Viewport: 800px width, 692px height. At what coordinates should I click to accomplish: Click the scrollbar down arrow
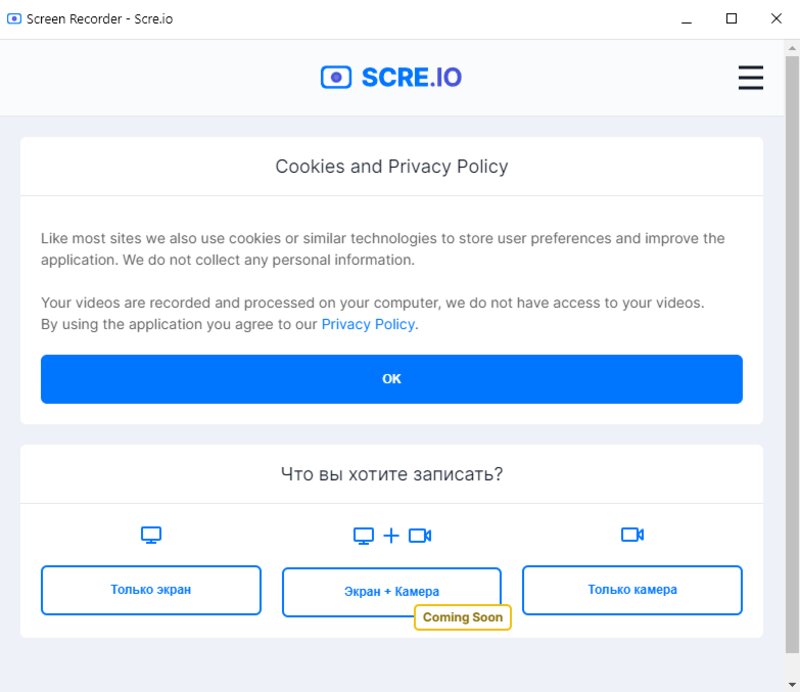pyautogui.click(x=792, y=684)
